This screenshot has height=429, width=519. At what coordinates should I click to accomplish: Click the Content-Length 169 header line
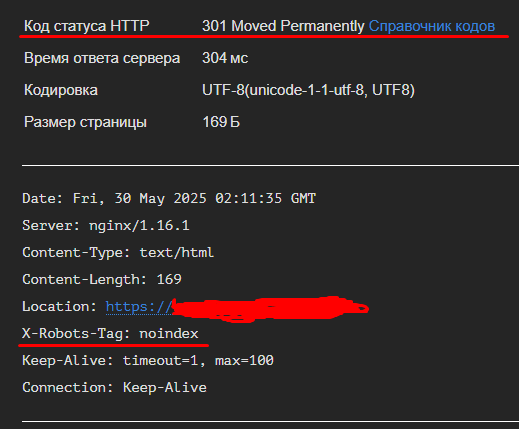point(102,280)
